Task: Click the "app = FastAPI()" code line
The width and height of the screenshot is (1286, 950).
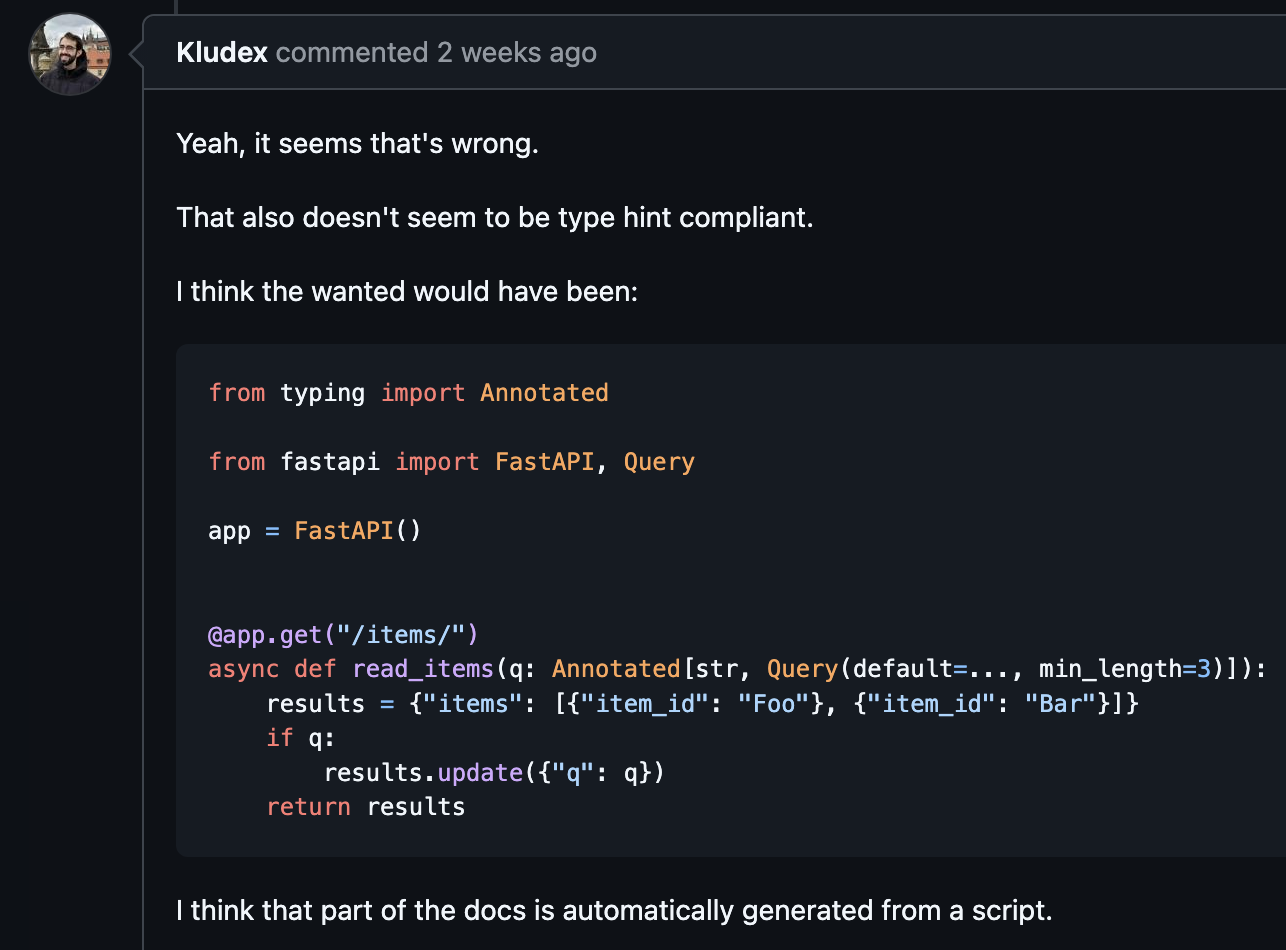Action: [x=315, y=530]
